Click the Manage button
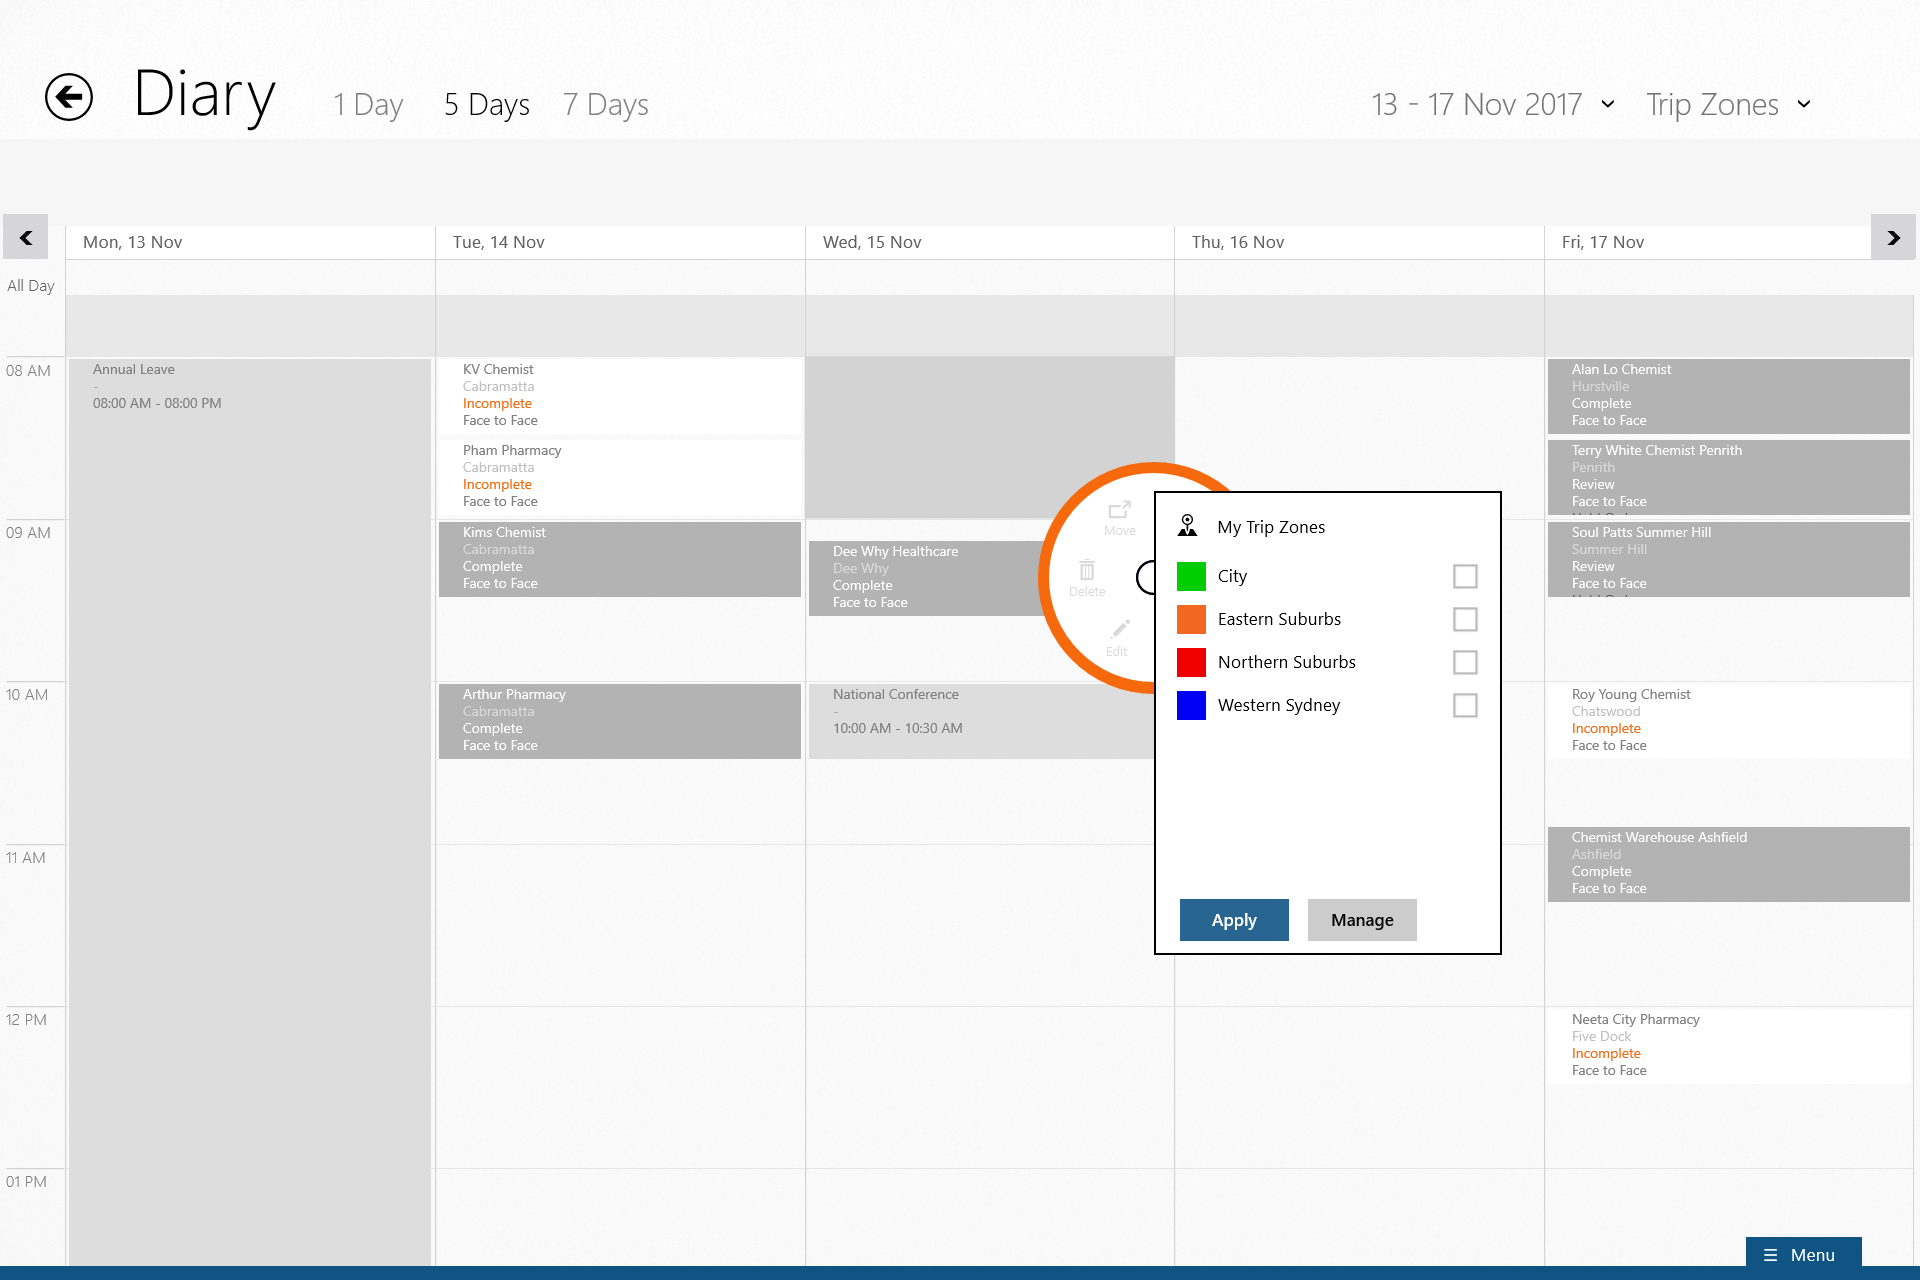Viewport: 1920px width, 1280px height. click(x=1361, y=920)
